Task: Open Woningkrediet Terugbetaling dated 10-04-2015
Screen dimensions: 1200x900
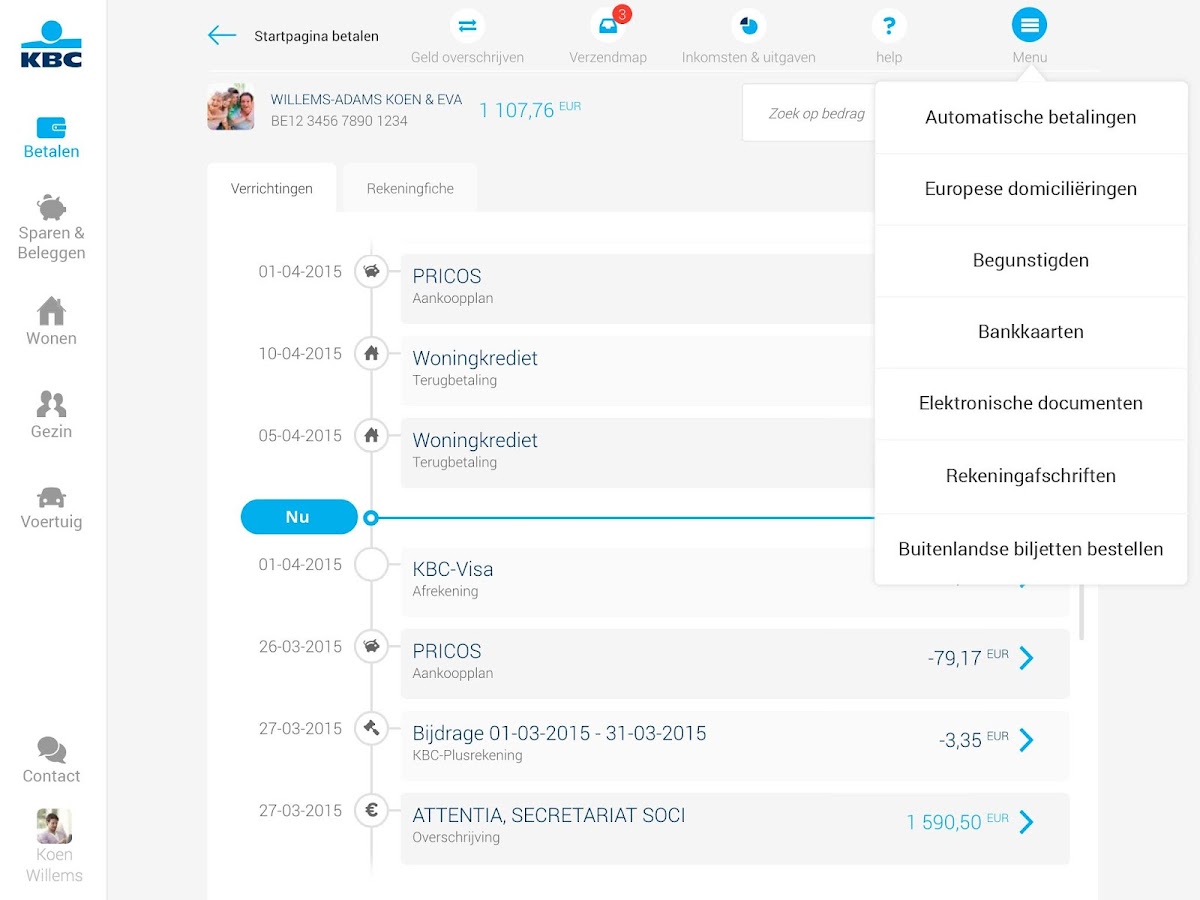Action: [x=638, y=370]
